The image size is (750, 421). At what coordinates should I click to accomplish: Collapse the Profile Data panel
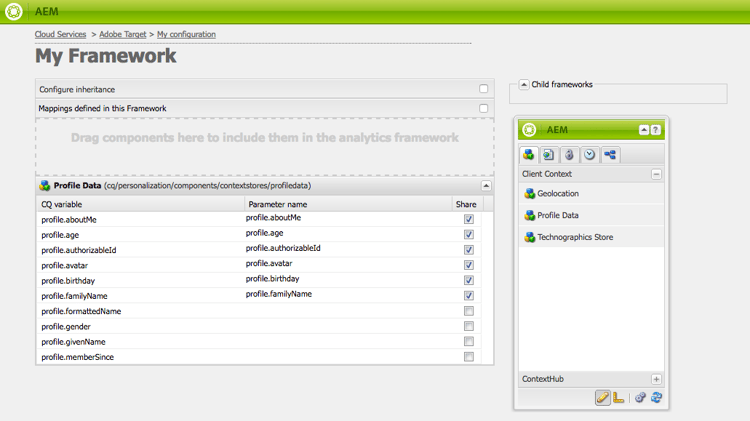pyautogui.click(x=486, y=186)
